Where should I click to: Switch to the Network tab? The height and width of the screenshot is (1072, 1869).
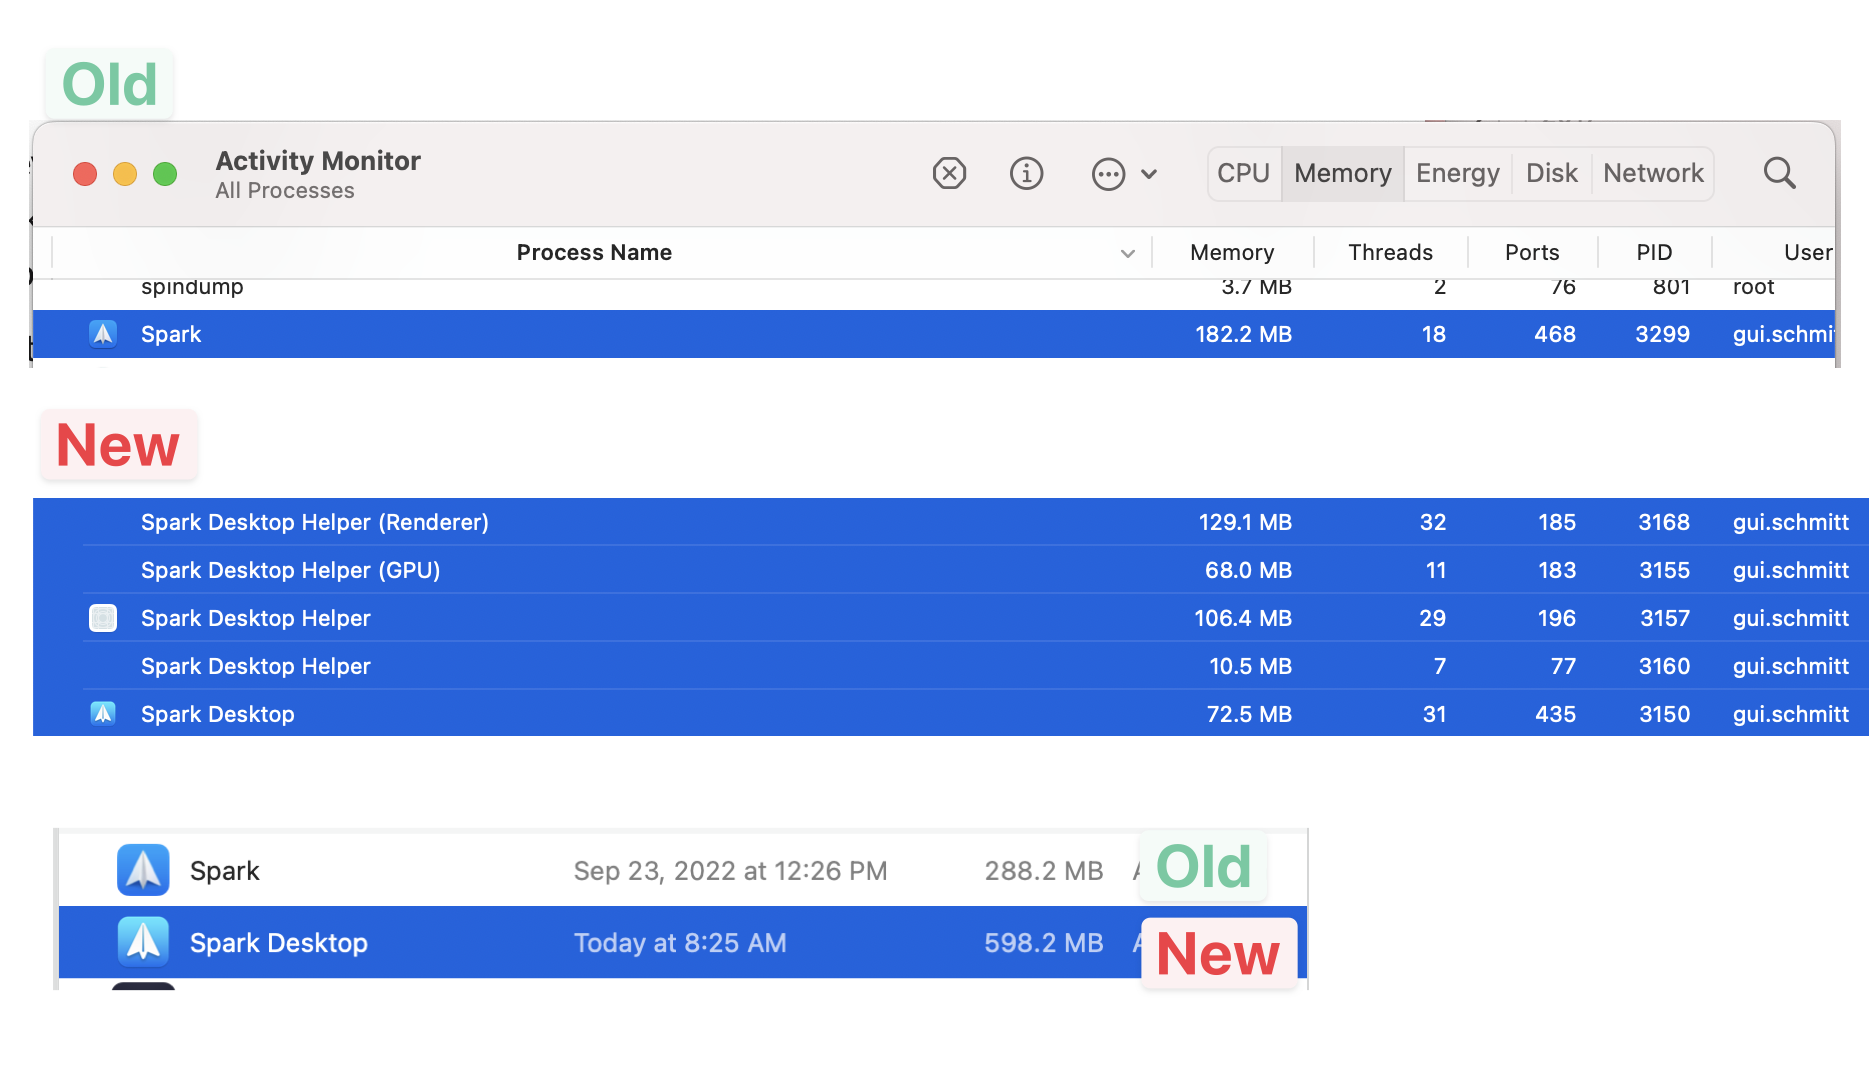1653,173
